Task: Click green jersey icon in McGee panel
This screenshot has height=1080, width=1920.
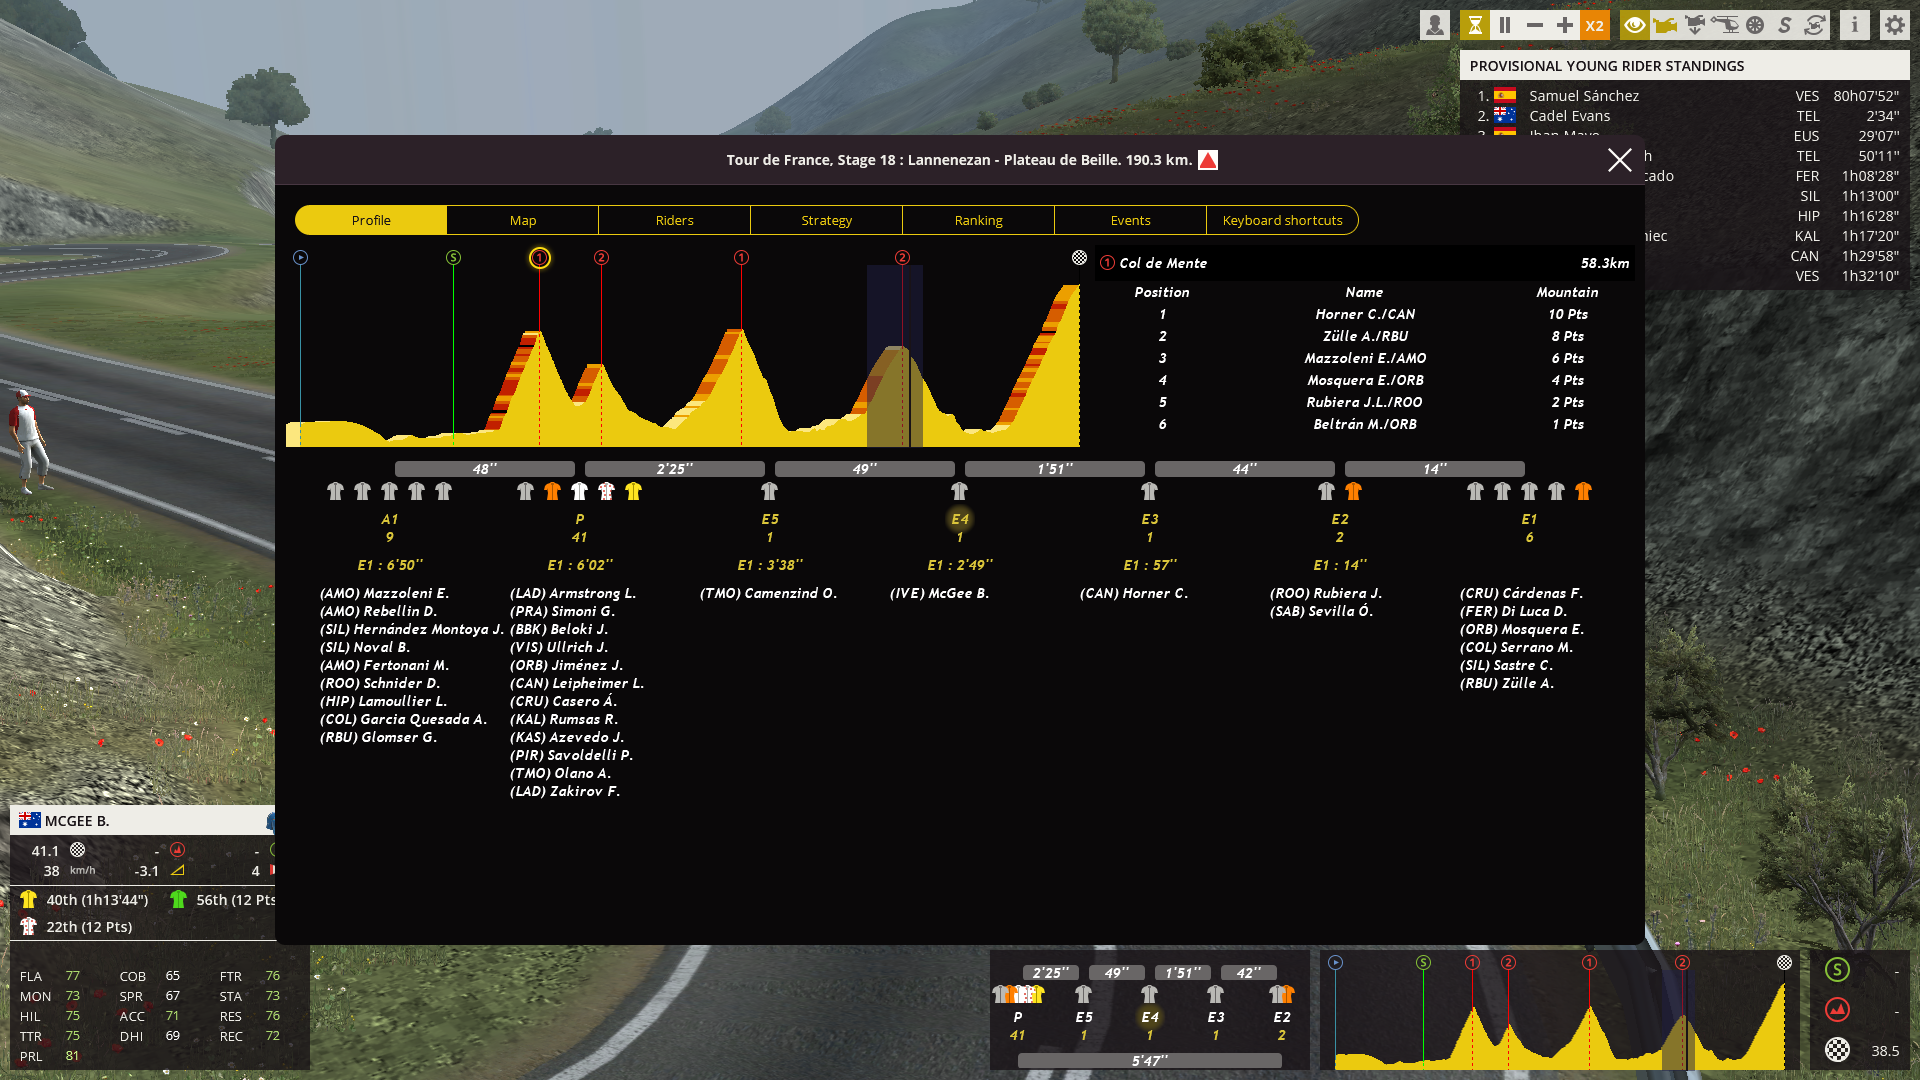Action: tap(178, 899)
